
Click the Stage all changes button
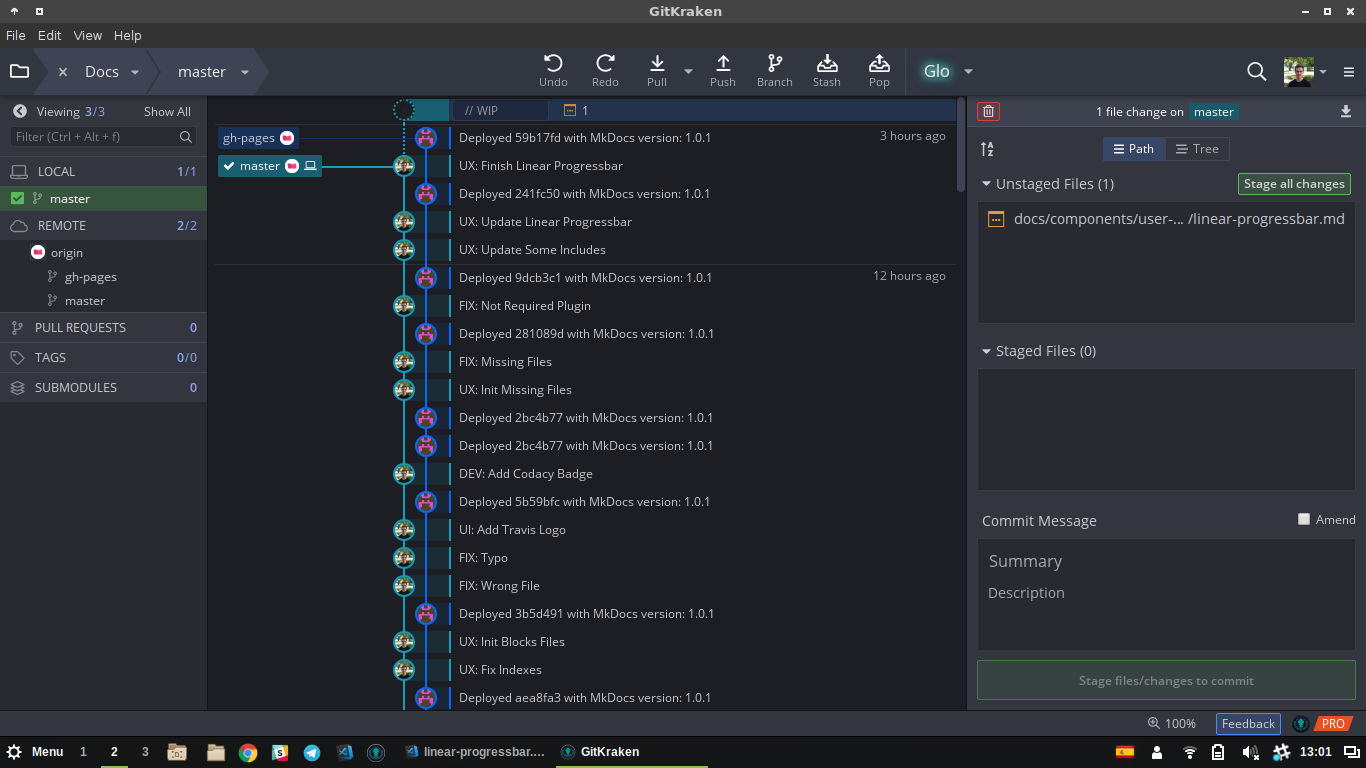[1293, 184]
